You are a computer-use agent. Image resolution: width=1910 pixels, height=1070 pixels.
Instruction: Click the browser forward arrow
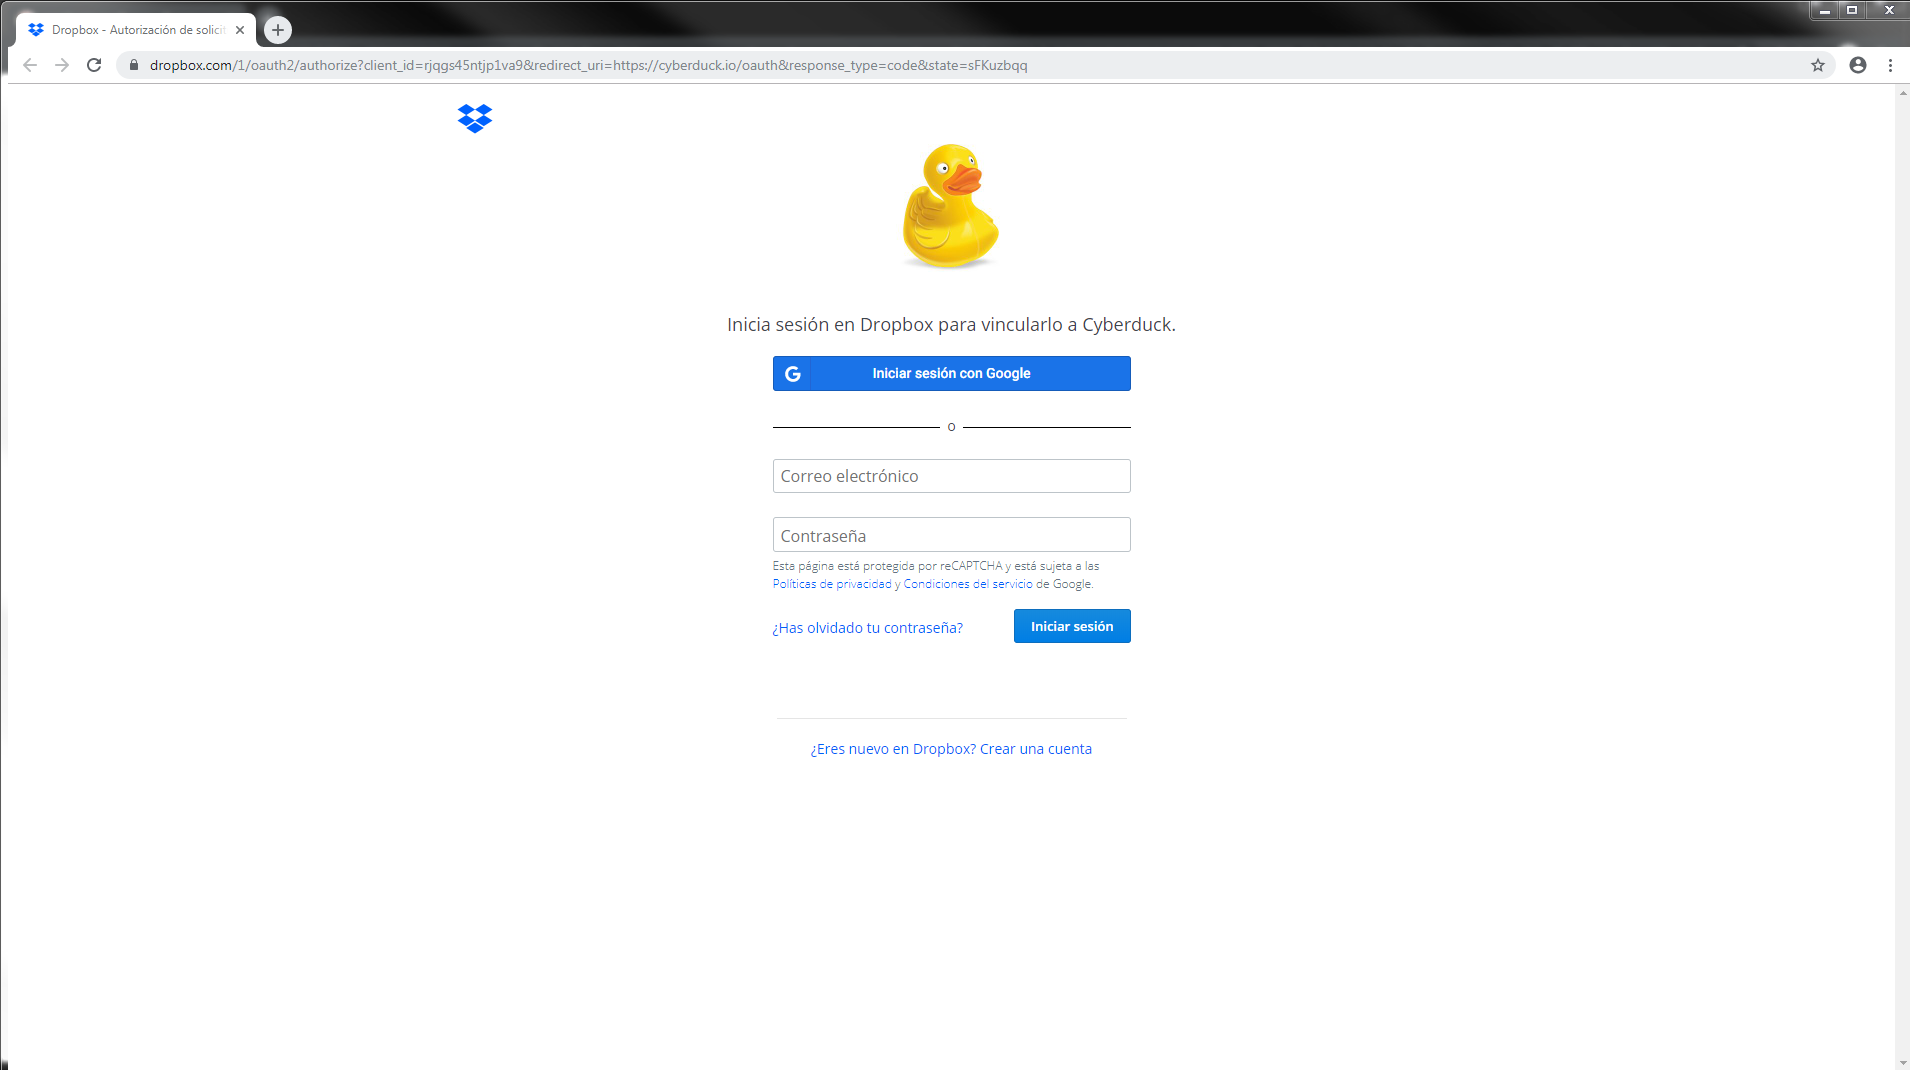pos(62,65)
